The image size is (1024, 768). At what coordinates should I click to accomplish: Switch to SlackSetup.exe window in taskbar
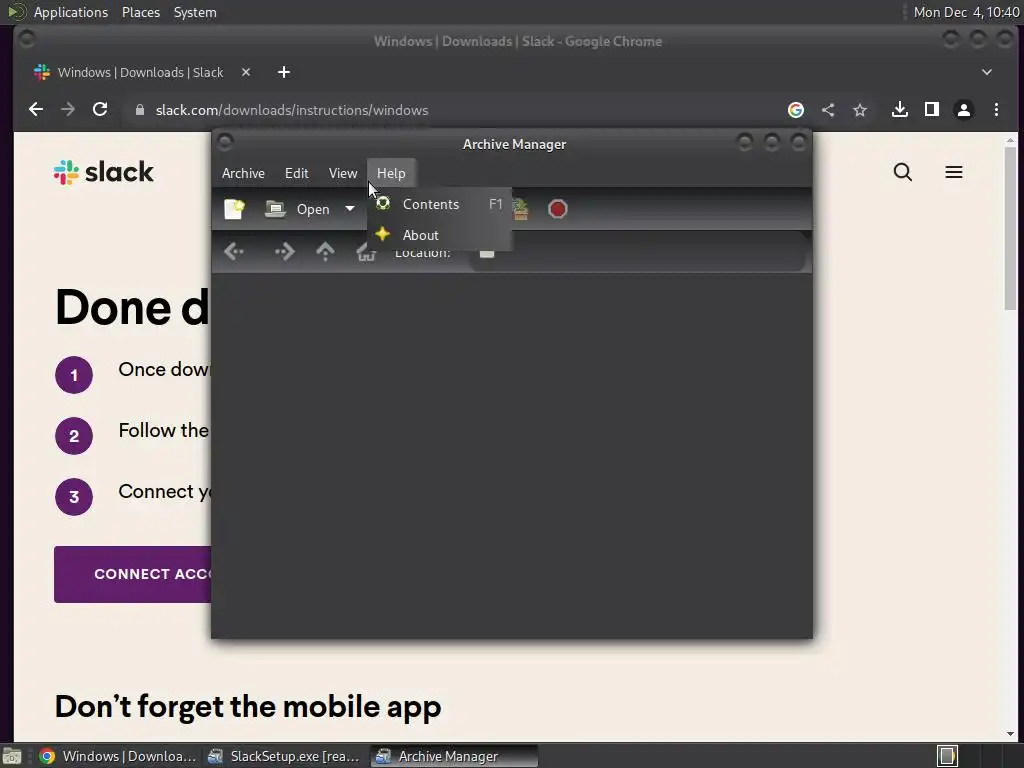[284, 756]
